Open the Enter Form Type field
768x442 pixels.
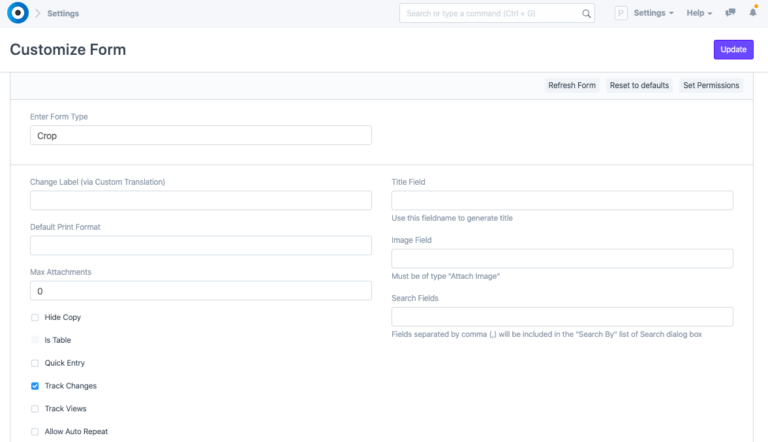201,135
